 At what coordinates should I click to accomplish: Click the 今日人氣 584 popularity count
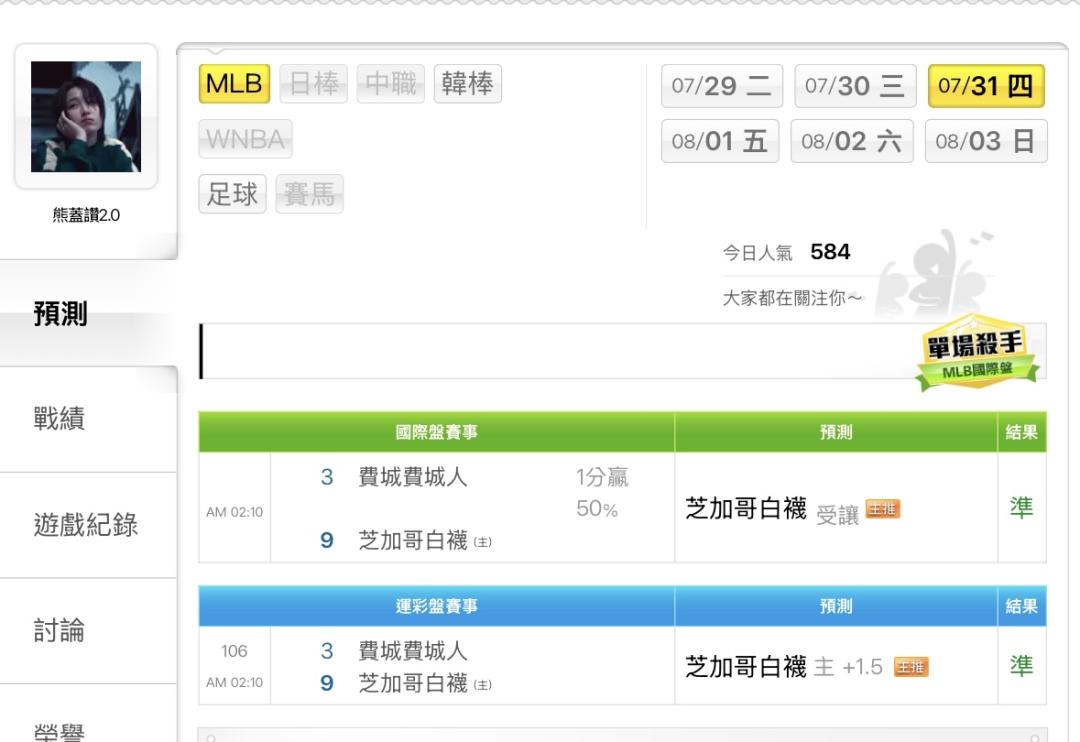tap(786, 252)
